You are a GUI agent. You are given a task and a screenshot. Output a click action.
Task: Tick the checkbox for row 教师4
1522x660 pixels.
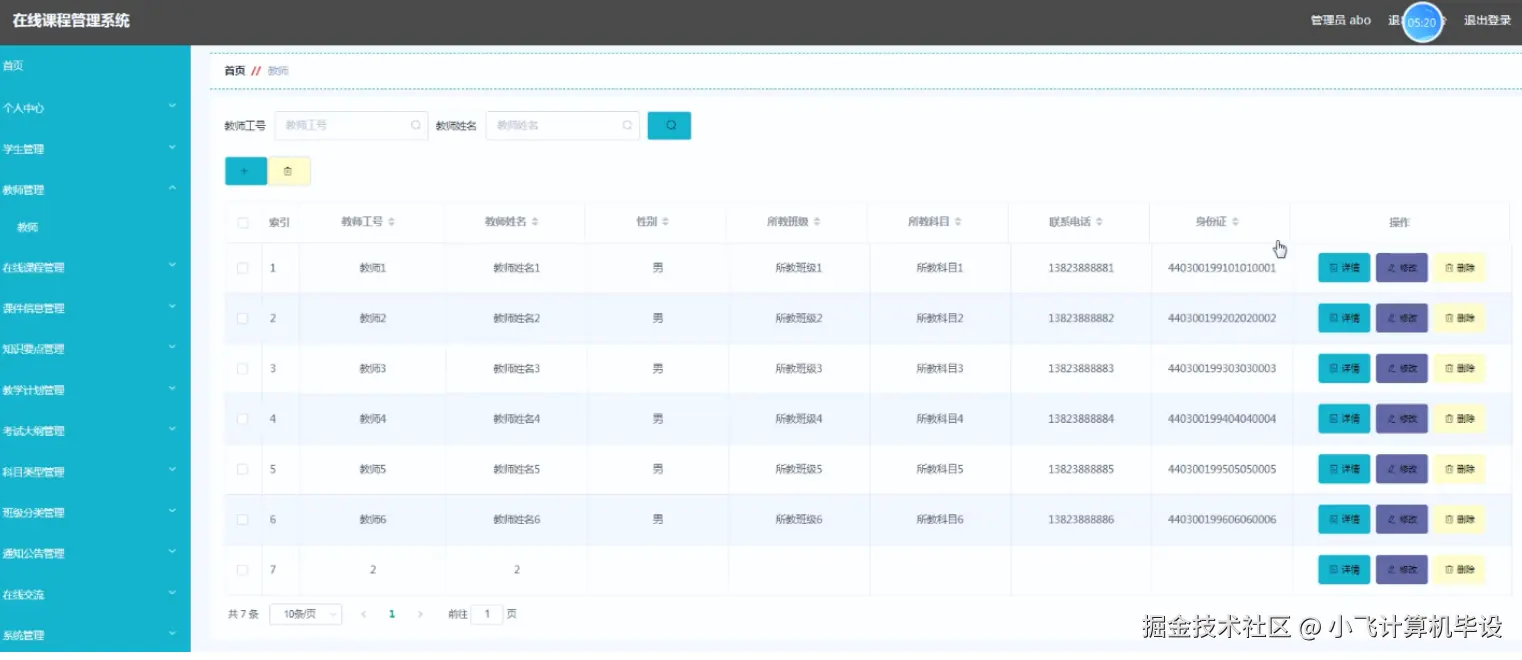[243, 419]
